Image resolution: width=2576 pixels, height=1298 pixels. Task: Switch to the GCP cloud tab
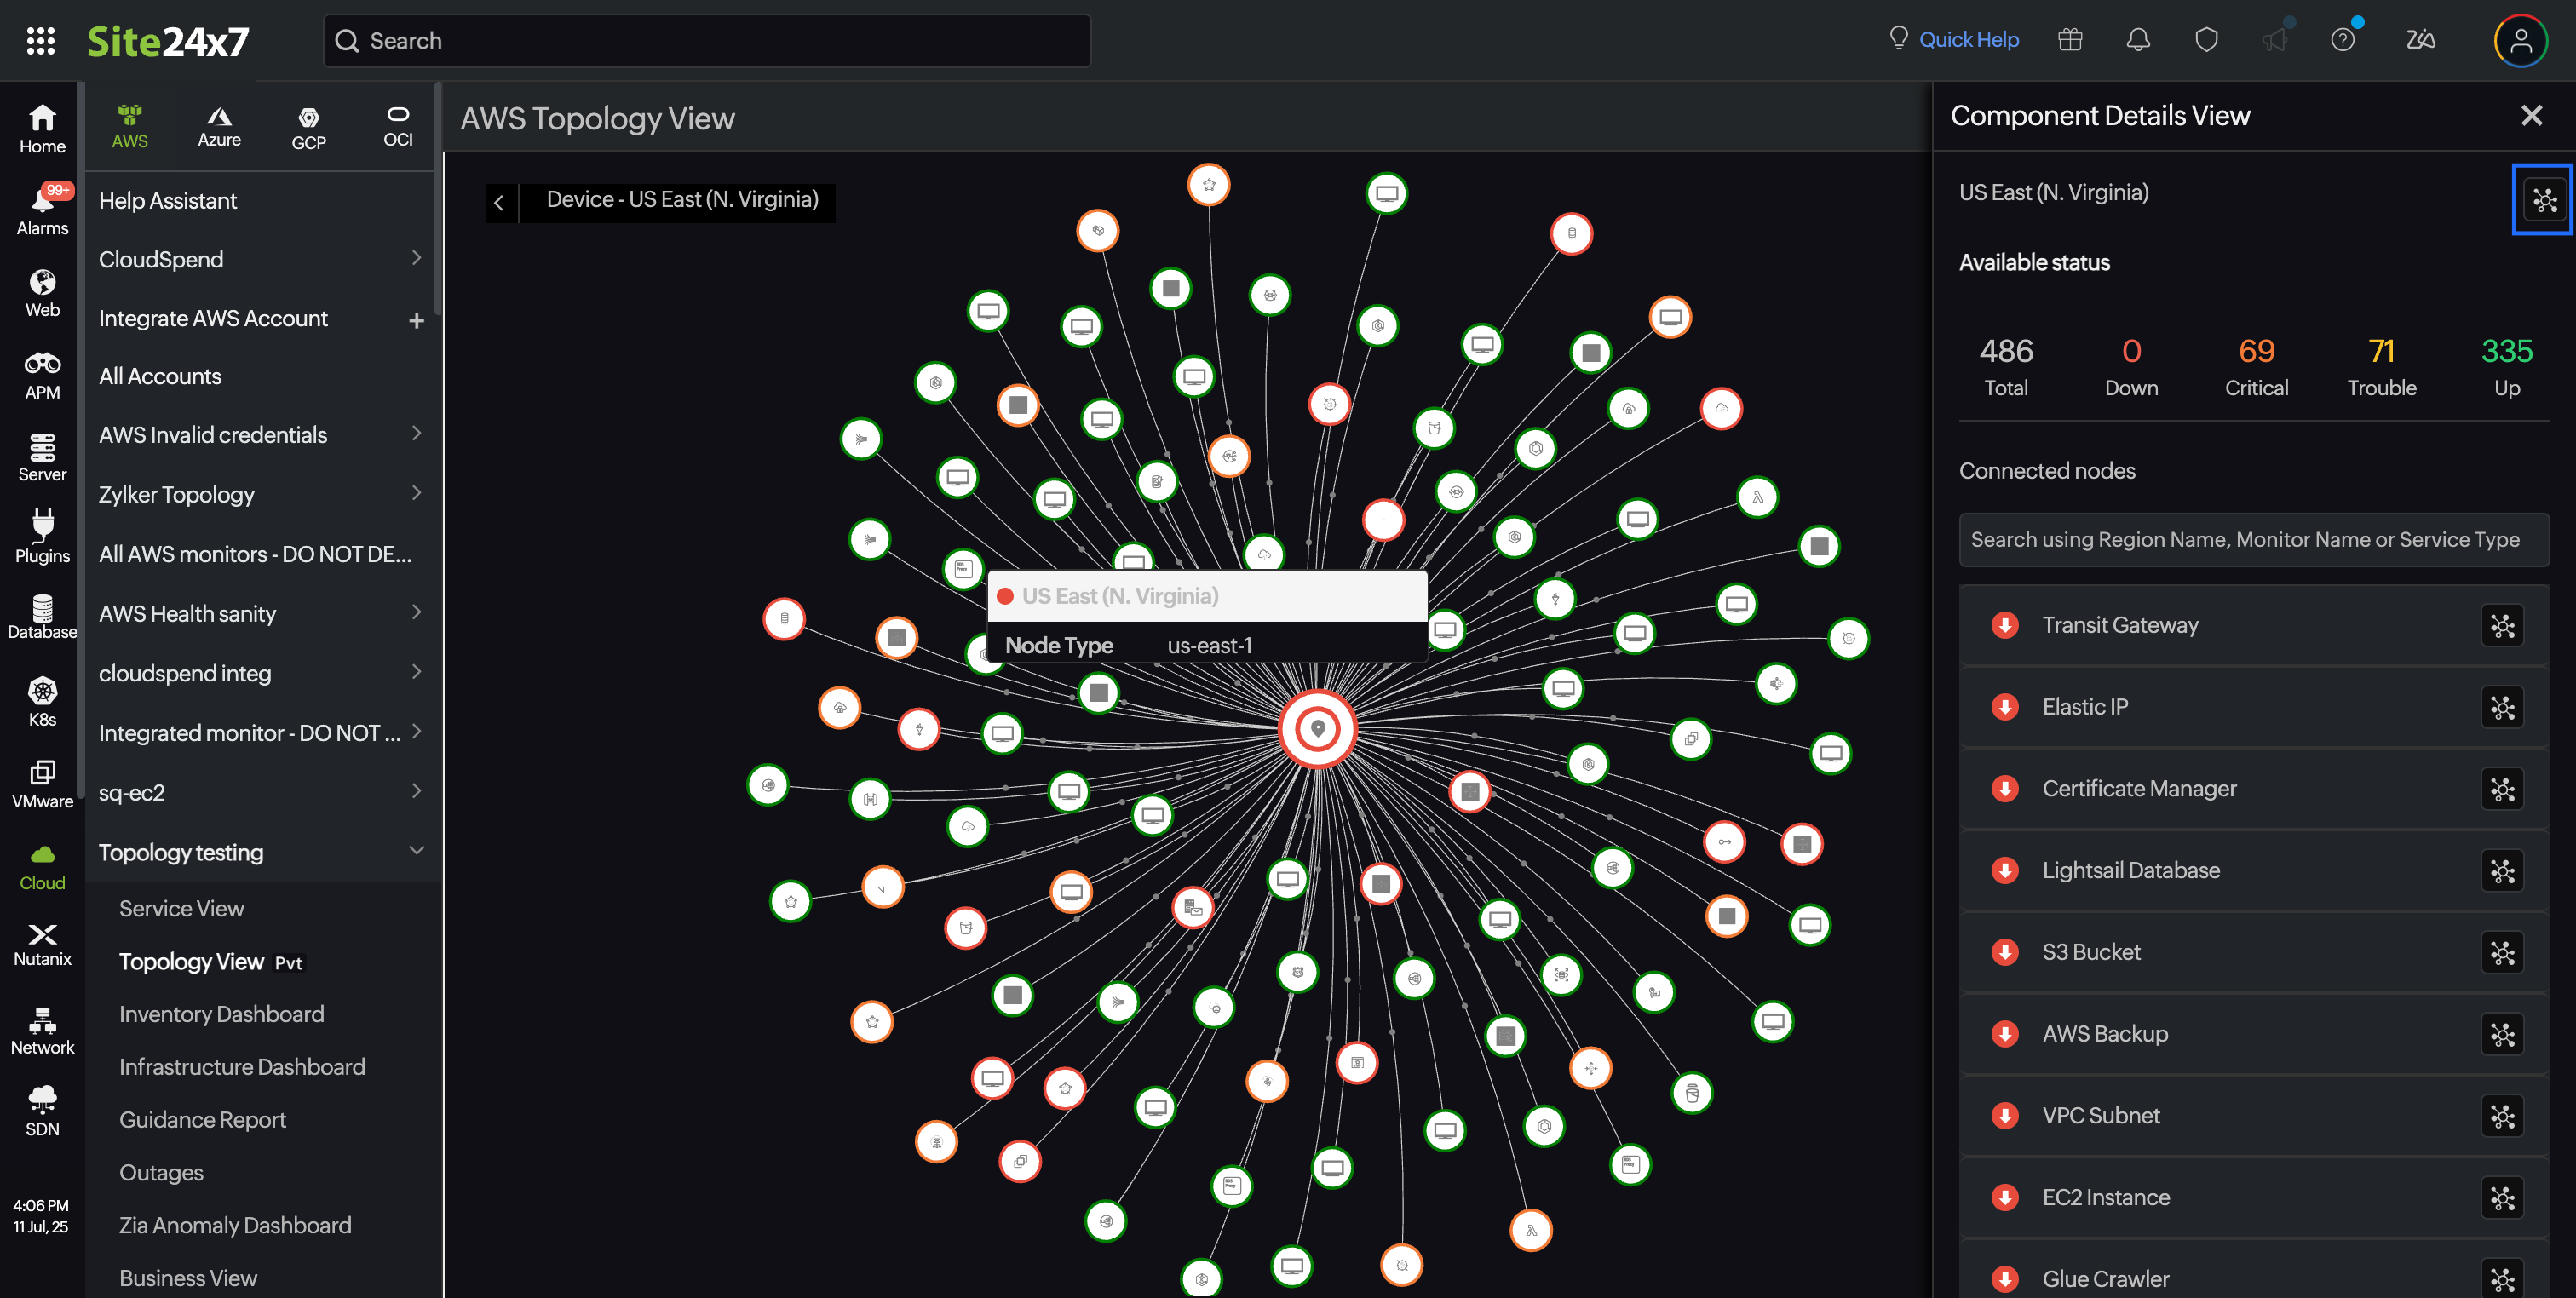point(308,127)
